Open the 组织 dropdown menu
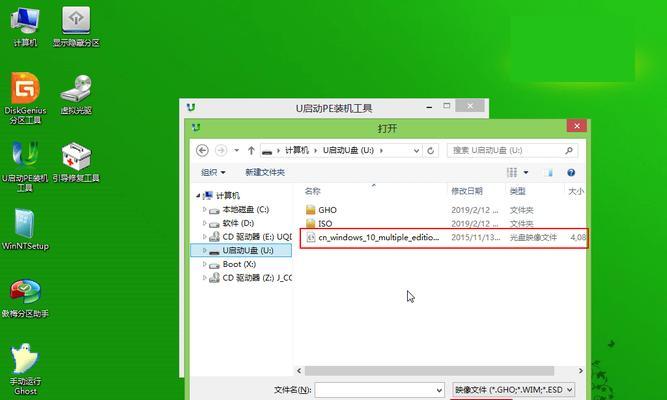 (x=213, y=172)
